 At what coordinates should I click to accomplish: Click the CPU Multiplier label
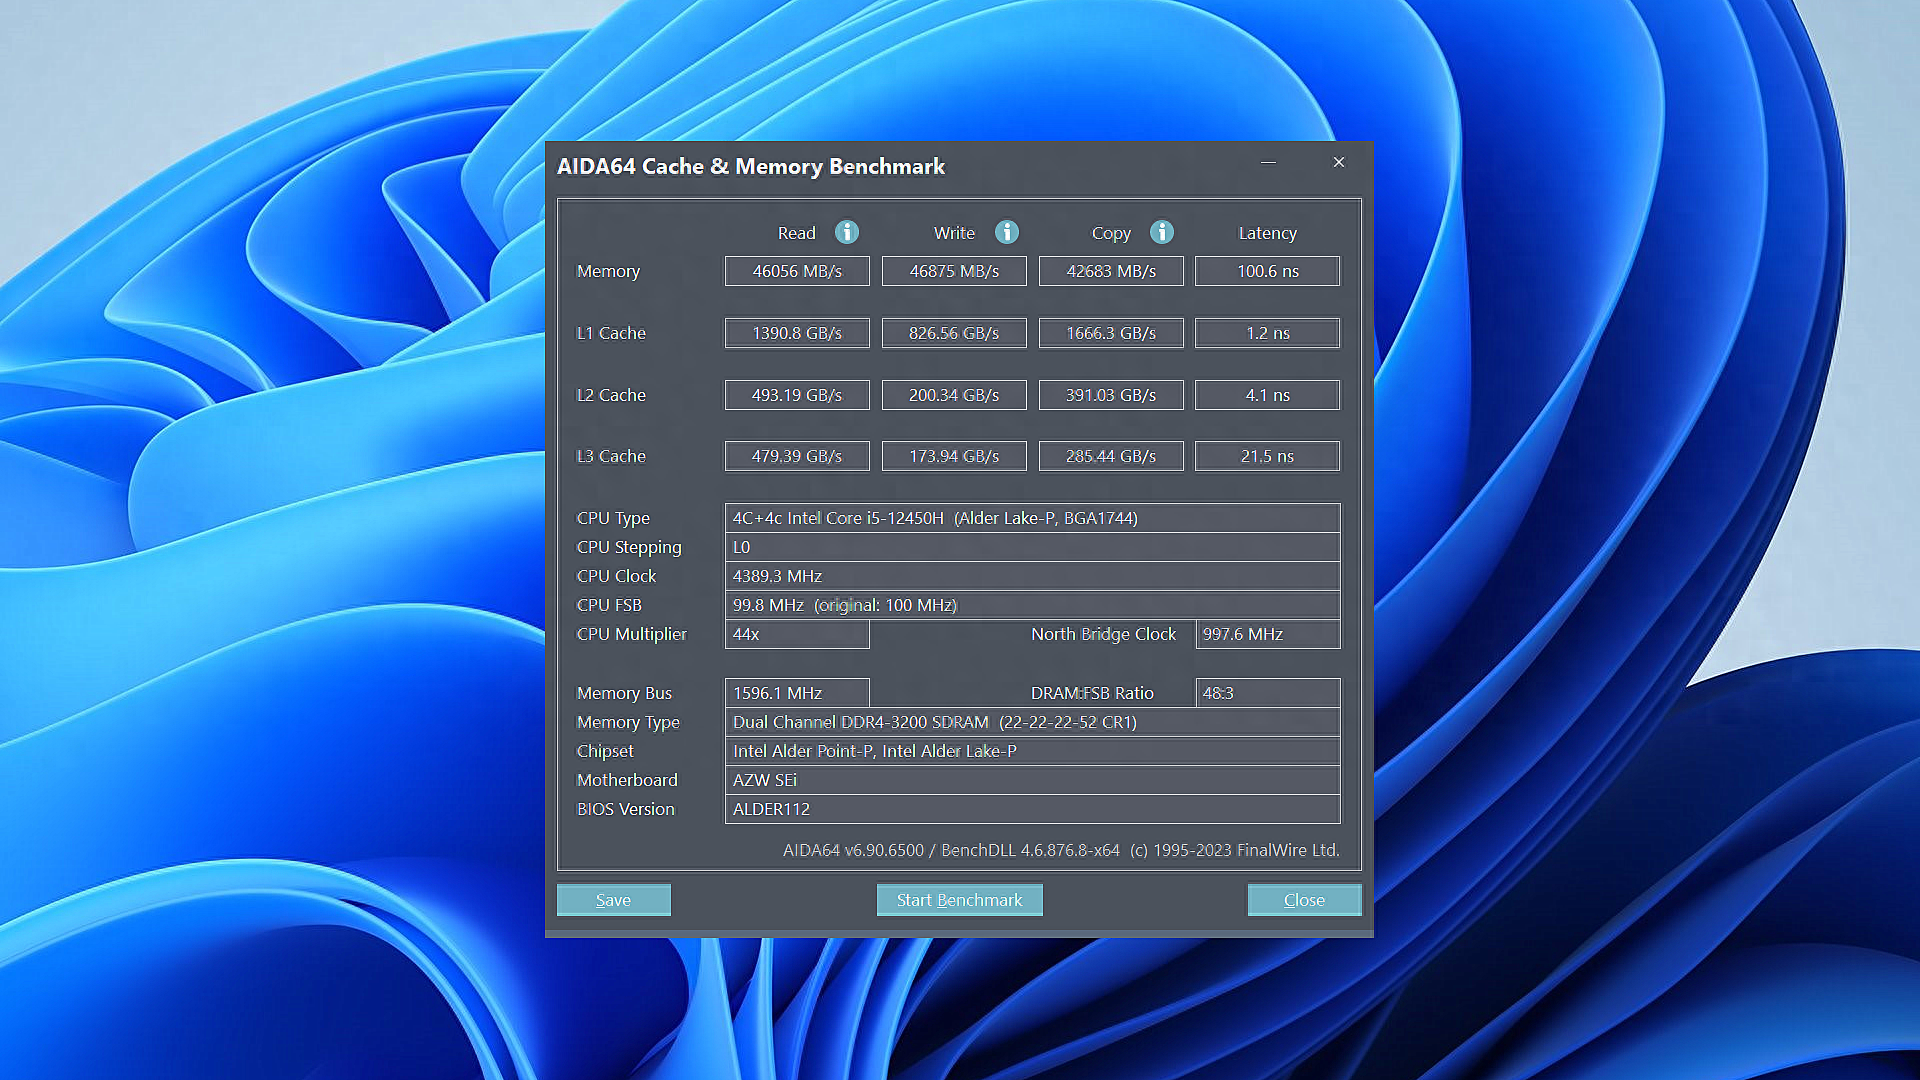pos(631,634)
